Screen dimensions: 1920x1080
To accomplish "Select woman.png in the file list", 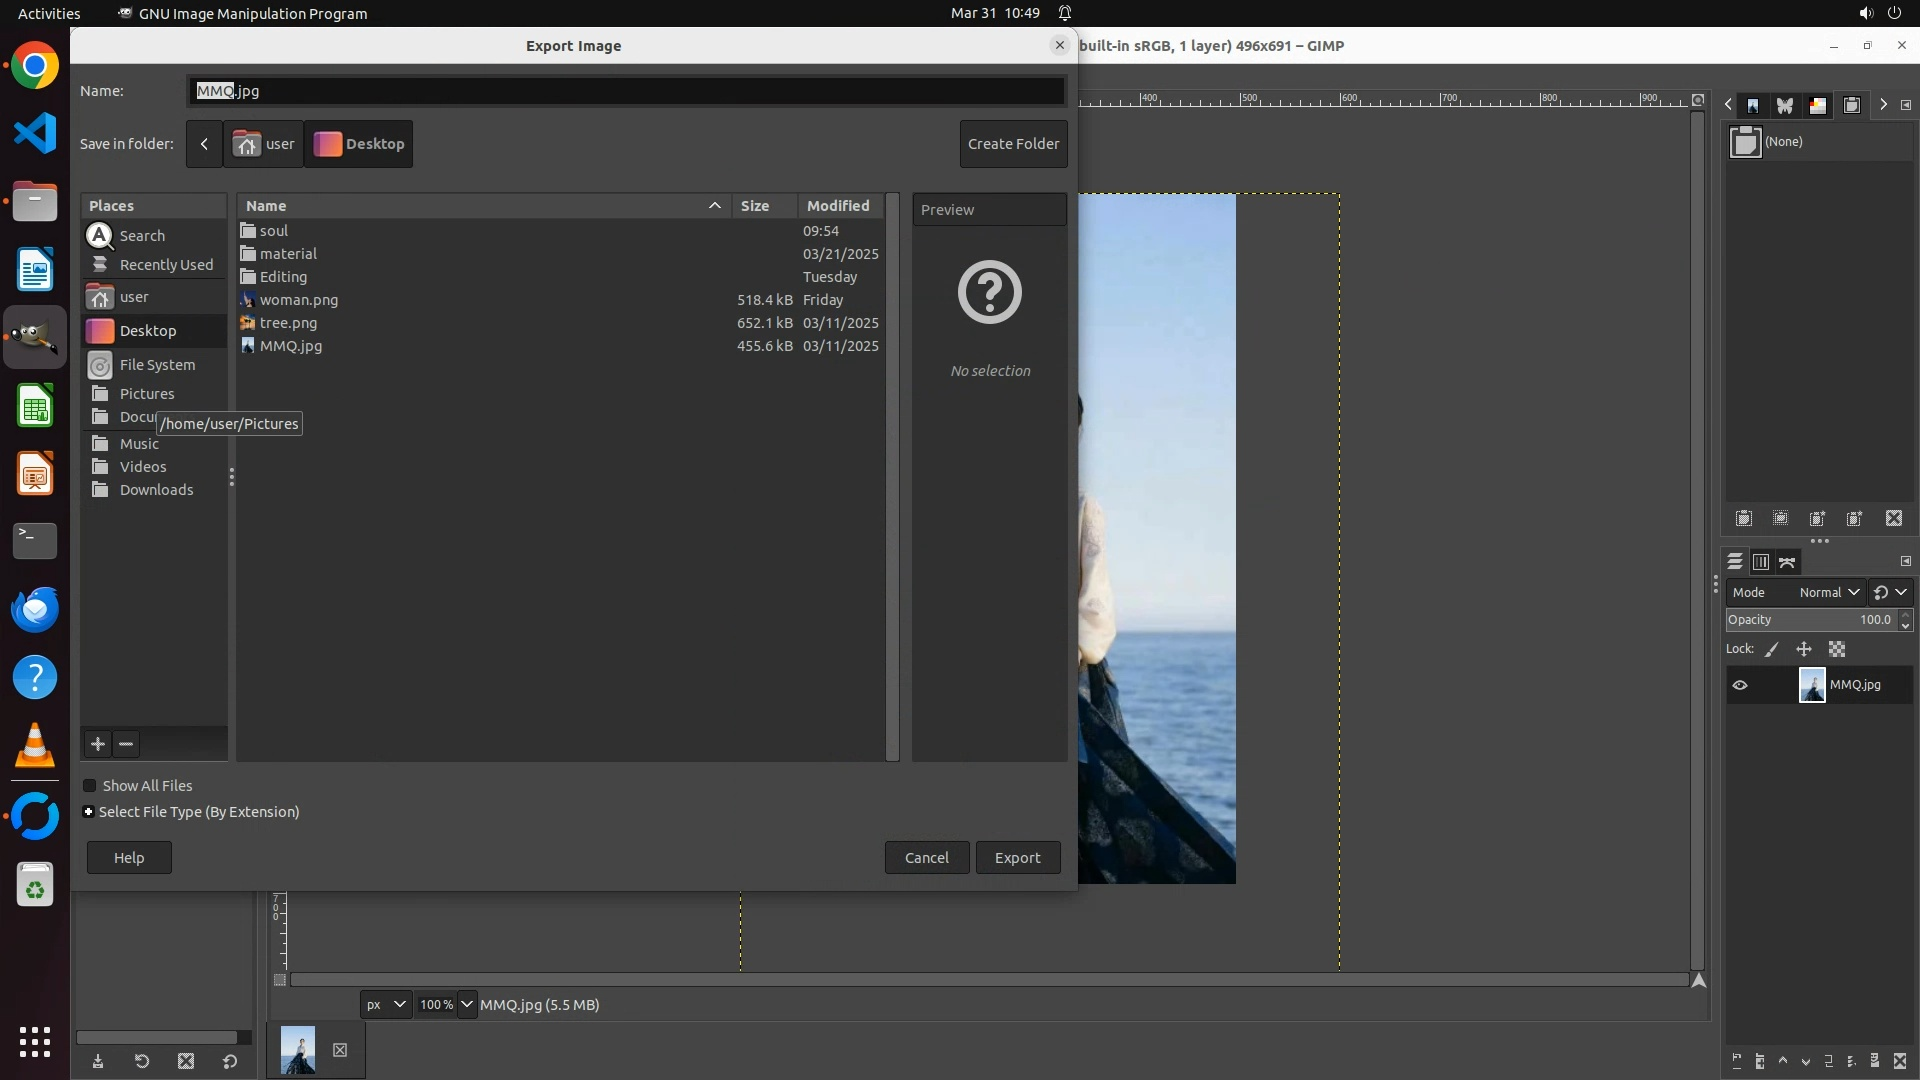I will click(298, 300).
